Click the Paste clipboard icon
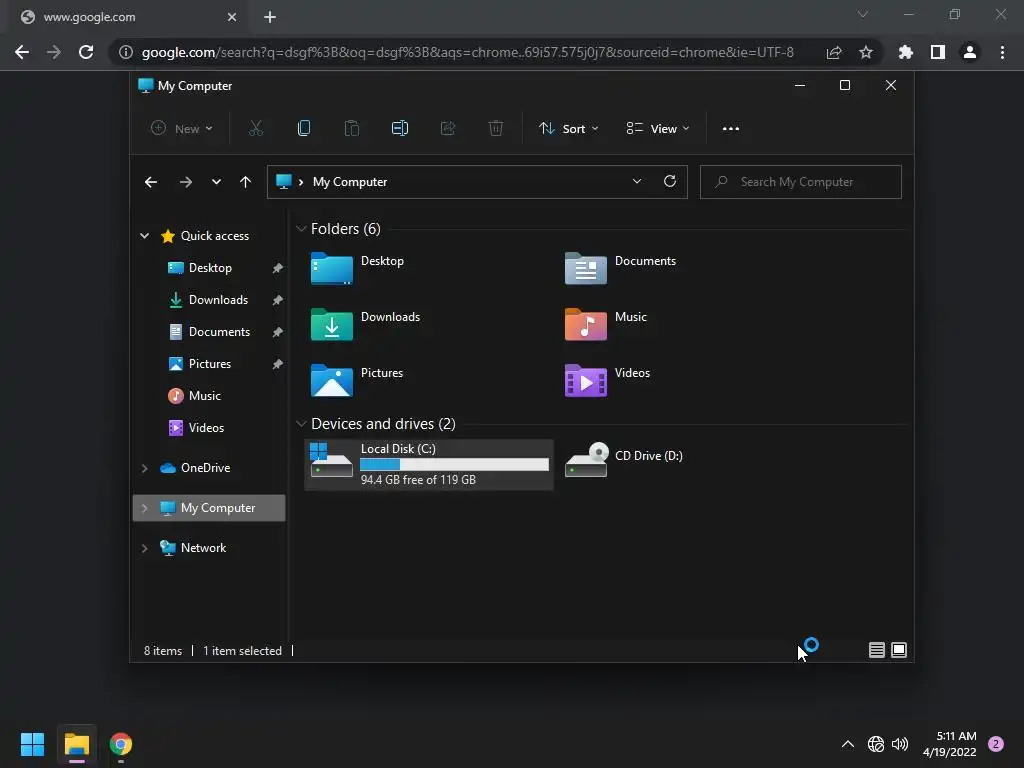Viewport: 1024px width, 768px height. point(352,129)
